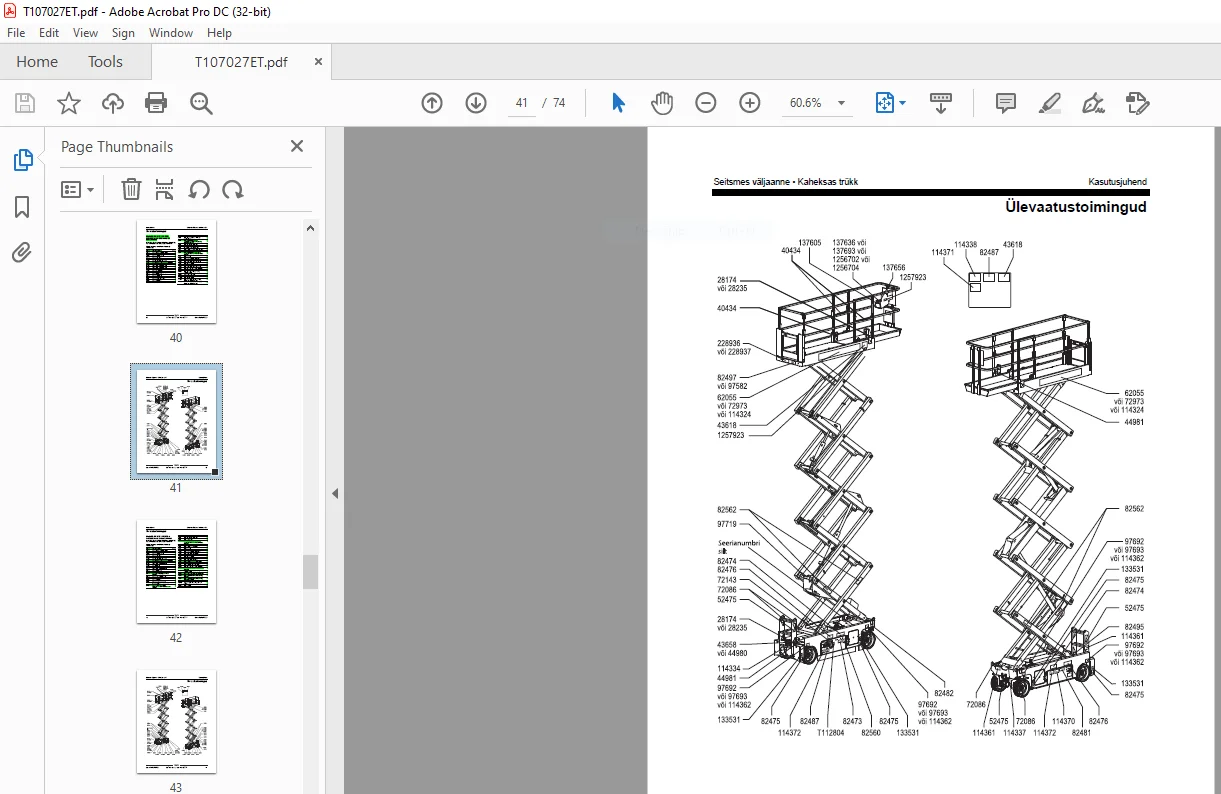Screen dimensions: 1221x794
Task: Toggle the Page Thumbnails panel icon
Action: click(x=22, y=160)
